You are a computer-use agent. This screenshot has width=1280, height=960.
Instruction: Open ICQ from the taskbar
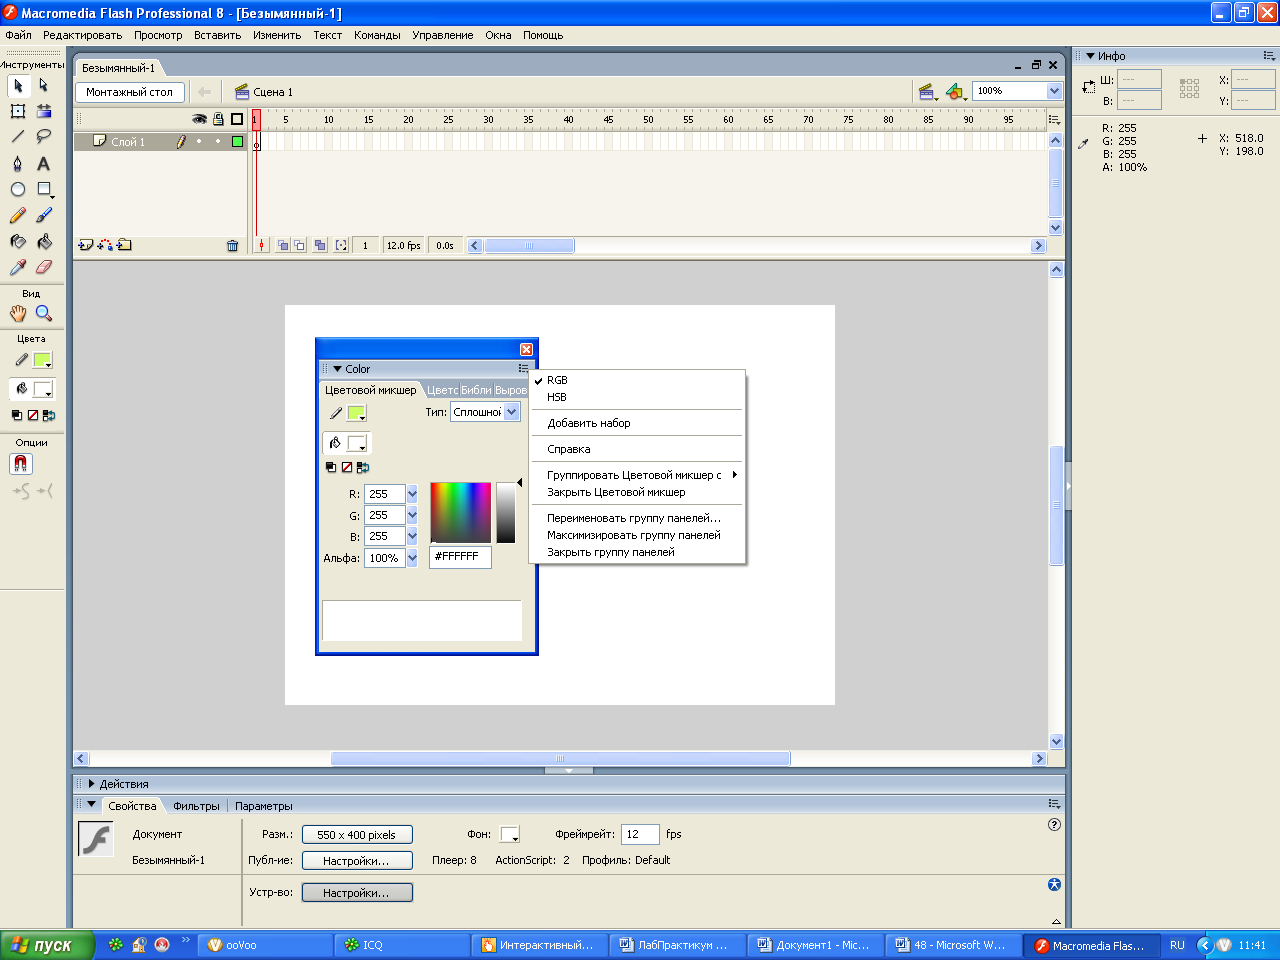click(401, 945)
